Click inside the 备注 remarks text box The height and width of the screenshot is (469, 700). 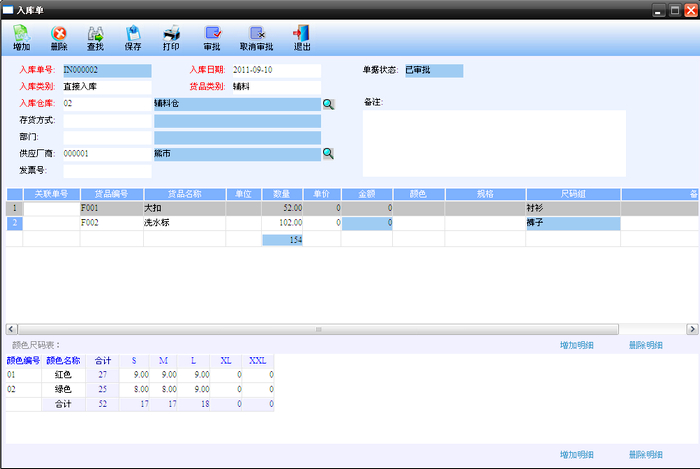(x=493, y=142)
